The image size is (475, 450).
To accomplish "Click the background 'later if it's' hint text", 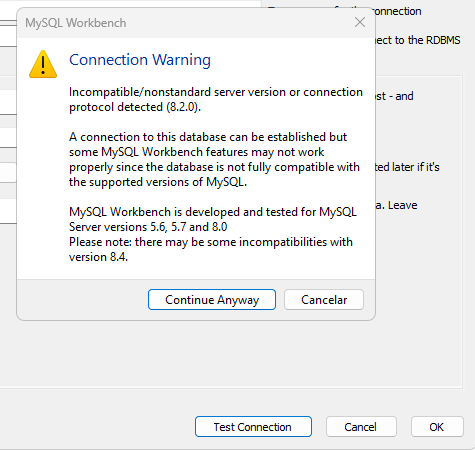I will tap(407, 167).
